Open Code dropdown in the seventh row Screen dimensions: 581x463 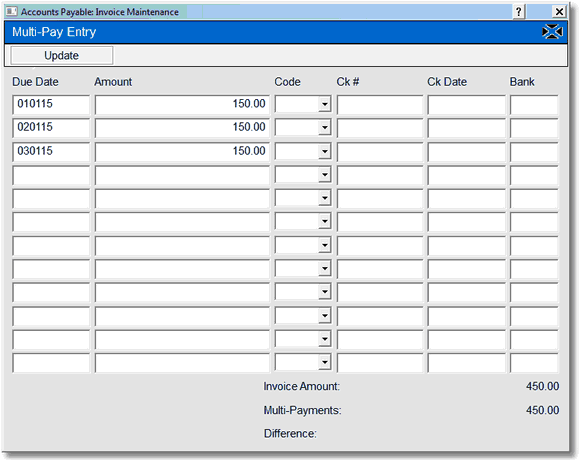[325, 245]
